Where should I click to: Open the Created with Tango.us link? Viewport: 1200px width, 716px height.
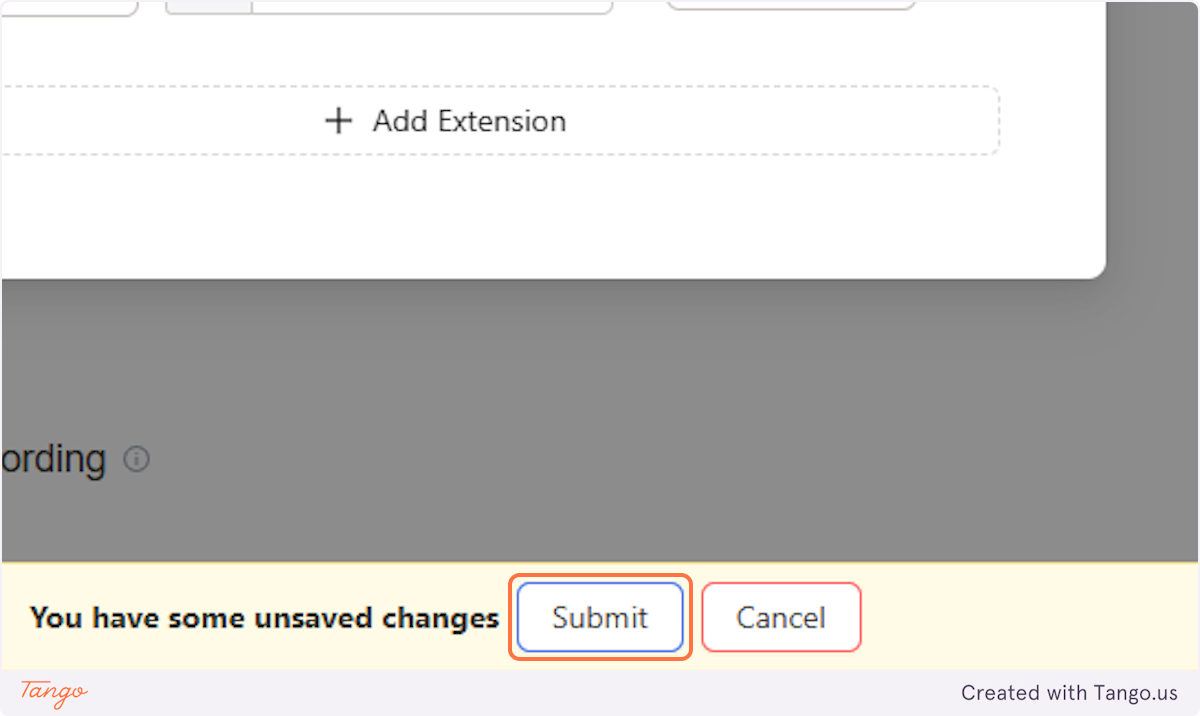(1069, 692)
